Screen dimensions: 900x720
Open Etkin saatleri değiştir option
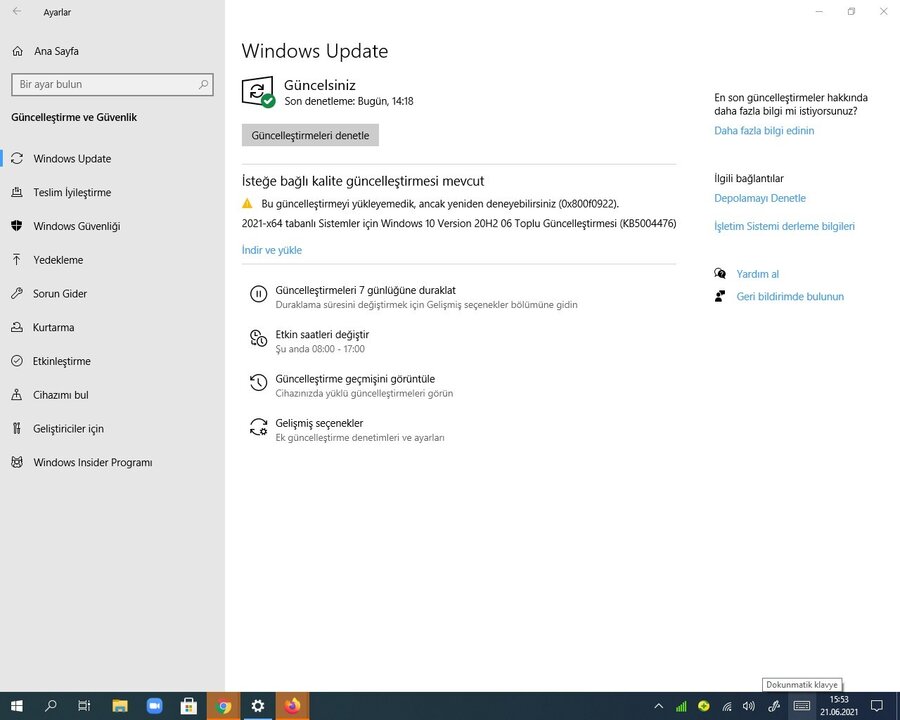click(x=322, y=335)
